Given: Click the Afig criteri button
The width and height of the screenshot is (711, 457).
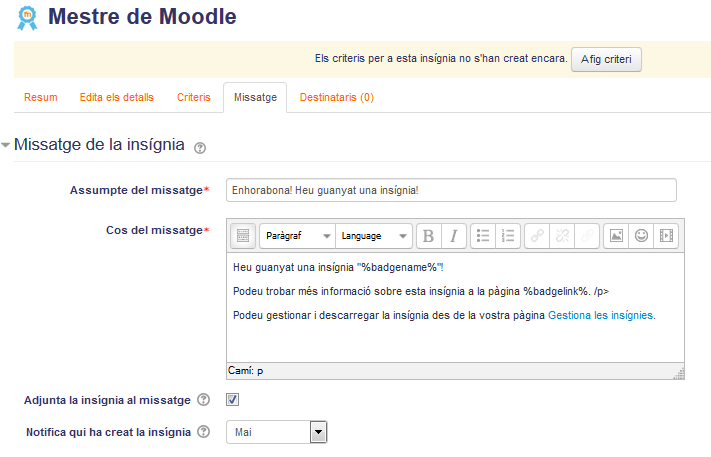Looking at the screenshot, I should [x=606, y=59].
